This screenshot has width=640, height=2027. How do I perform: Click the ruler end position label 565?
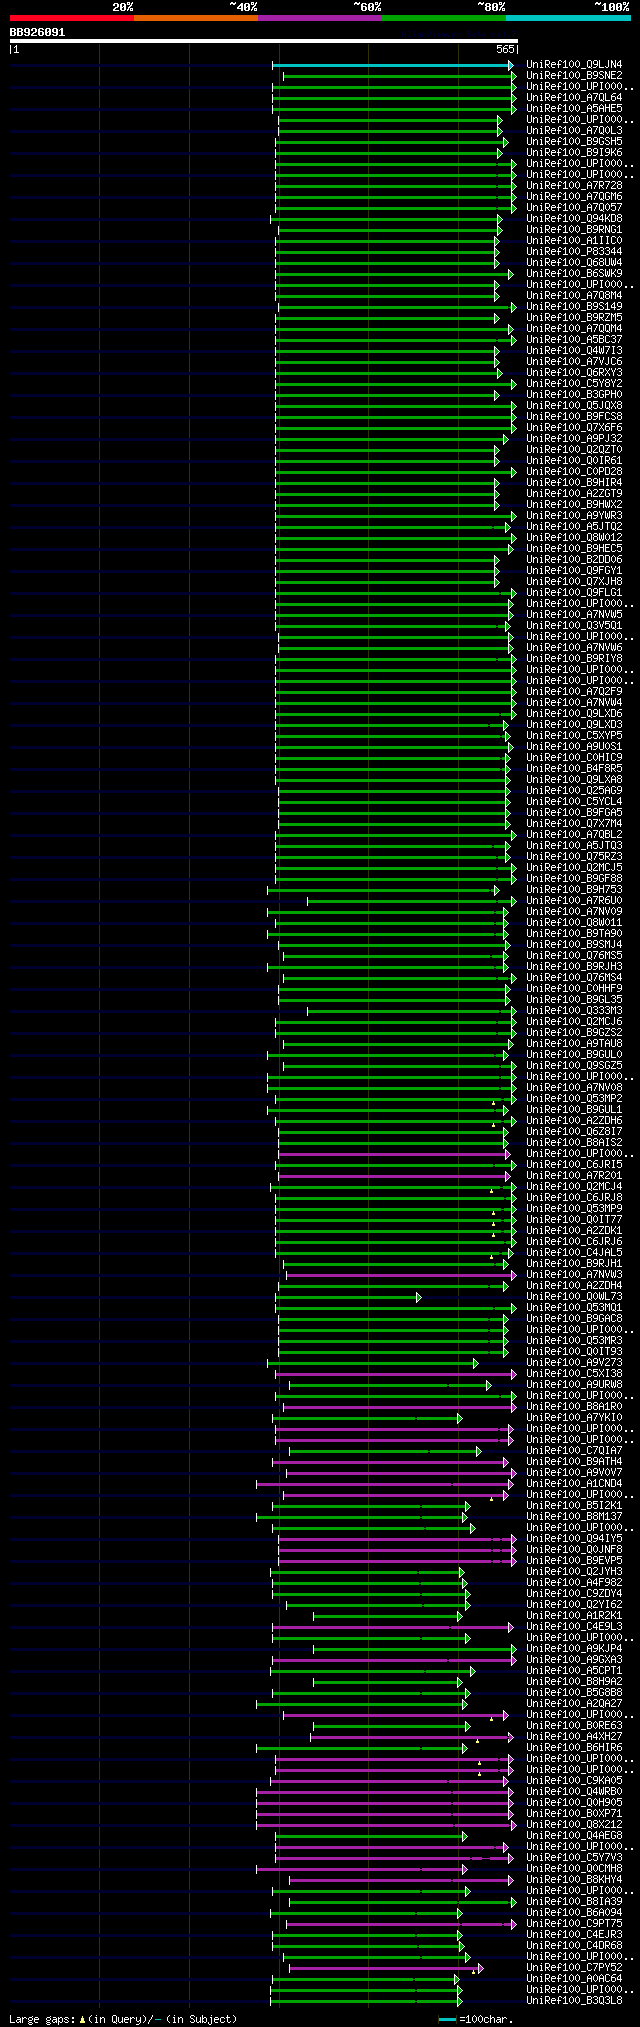[505, 49]
